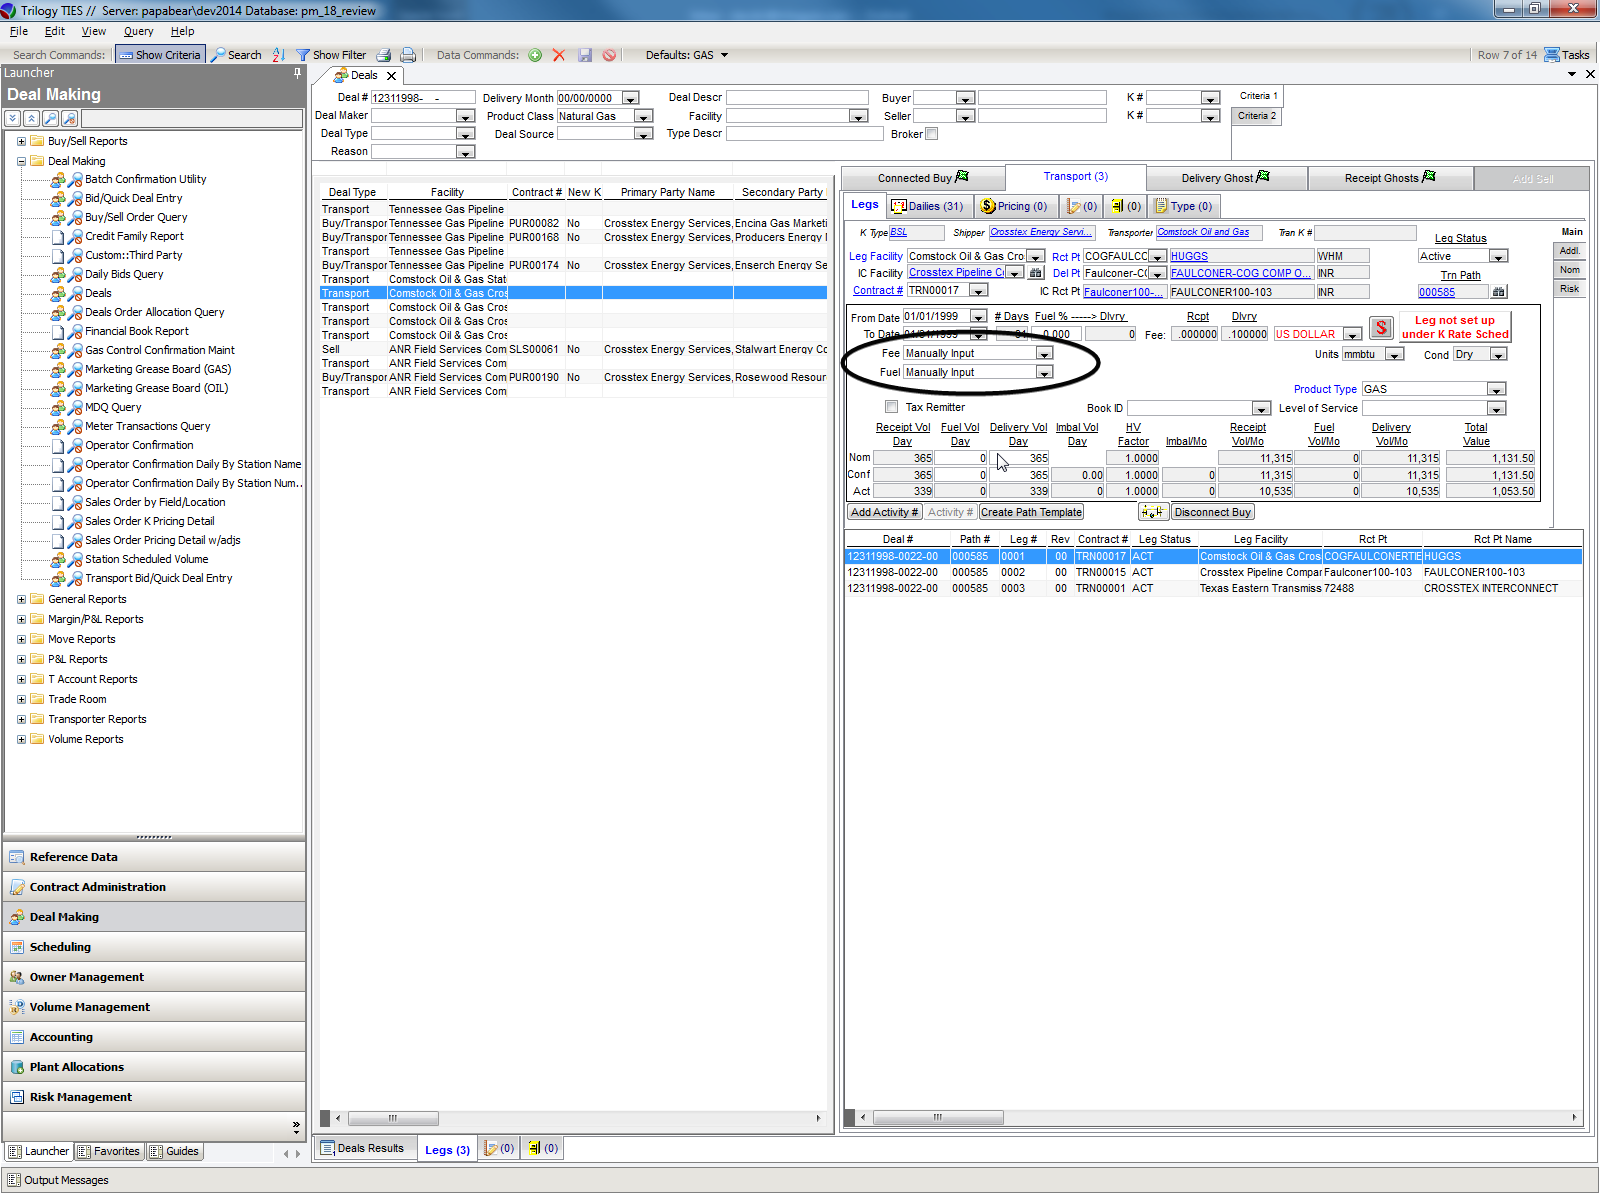Screen dimensions: 1600x1200
Task: Toggle the Broker checkbox
Action: [932, 134]
